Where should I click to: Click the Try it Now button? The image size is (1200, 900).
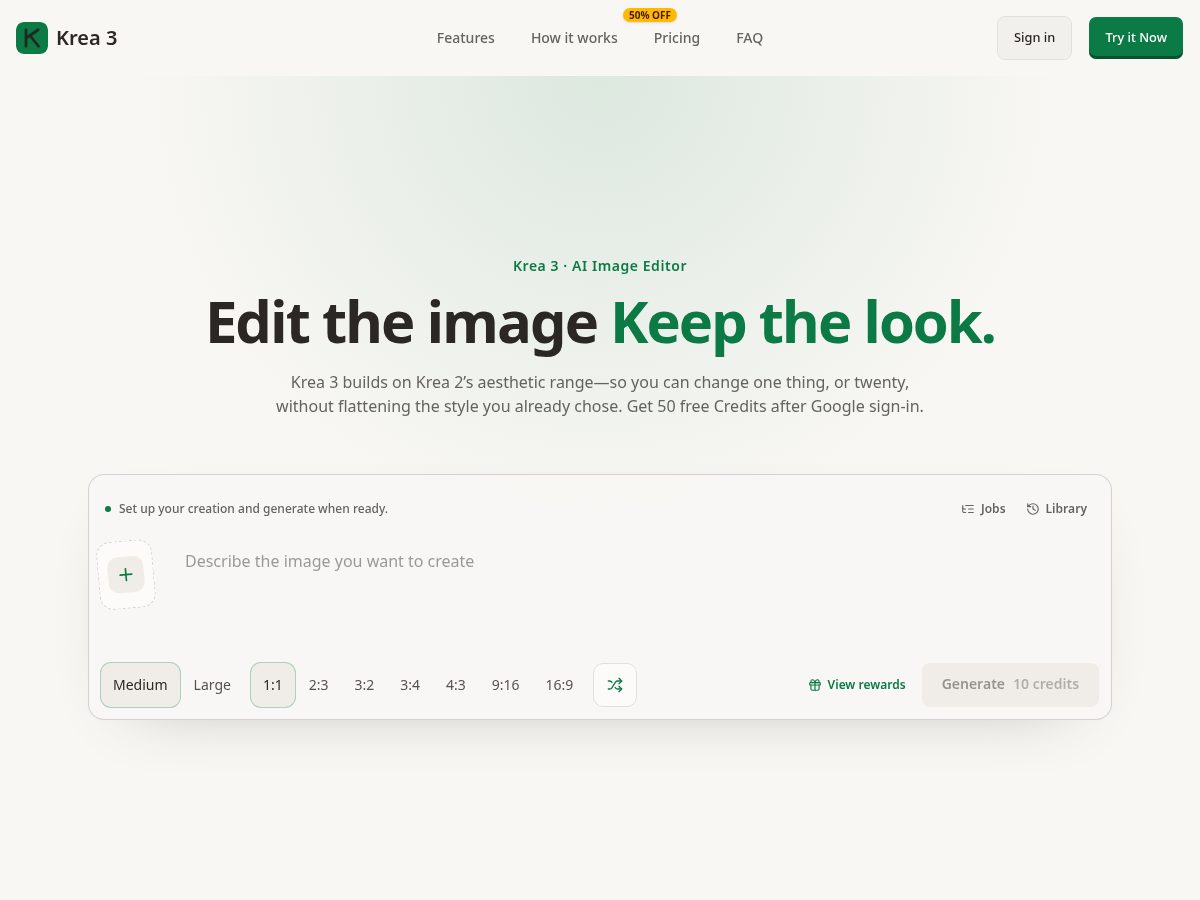pos(1136,38)
